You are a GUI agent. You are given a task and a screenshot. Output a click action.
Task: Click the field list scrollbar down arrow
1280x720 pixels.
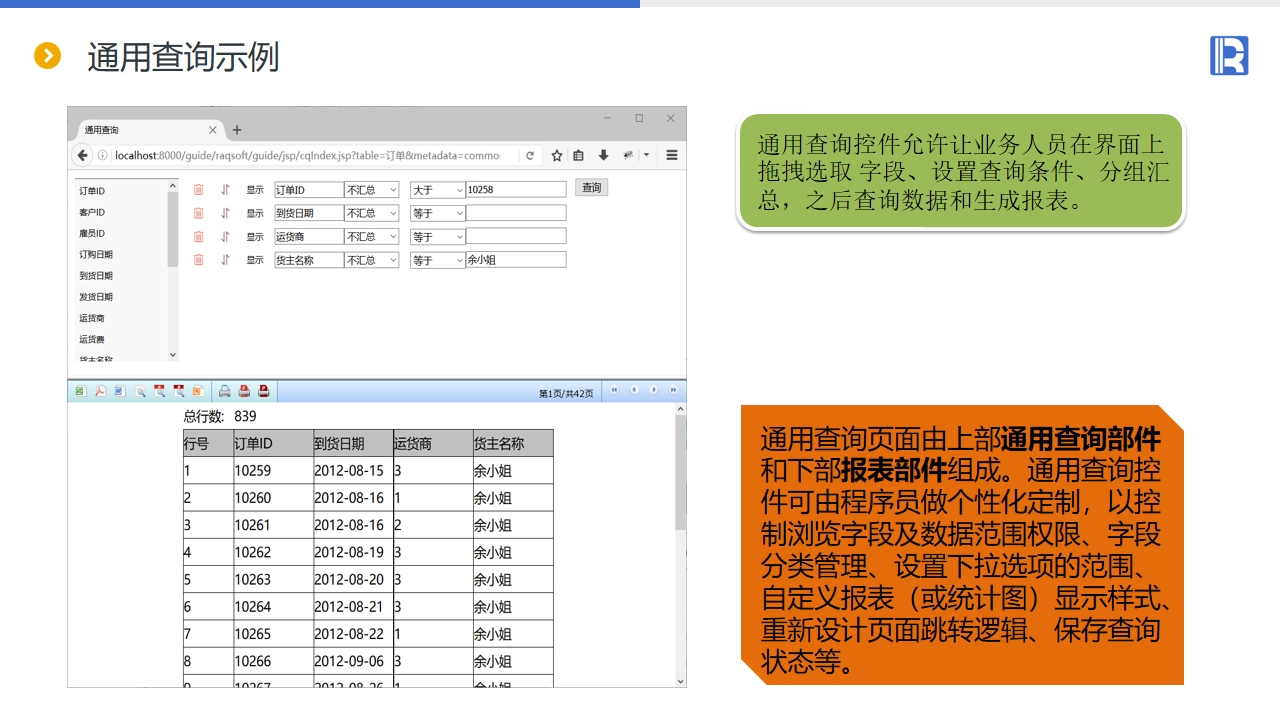173,355
